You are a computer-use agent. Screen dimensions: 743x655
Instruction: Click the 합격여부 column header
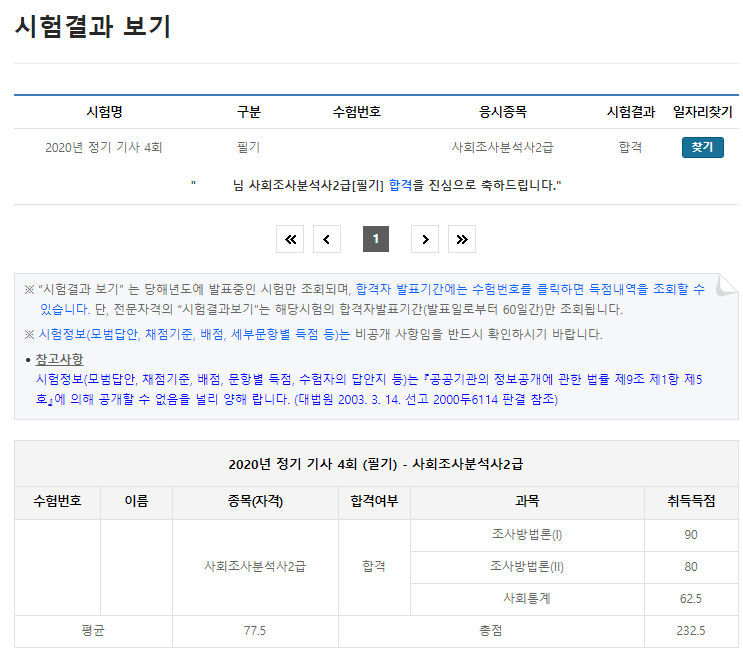374,501
